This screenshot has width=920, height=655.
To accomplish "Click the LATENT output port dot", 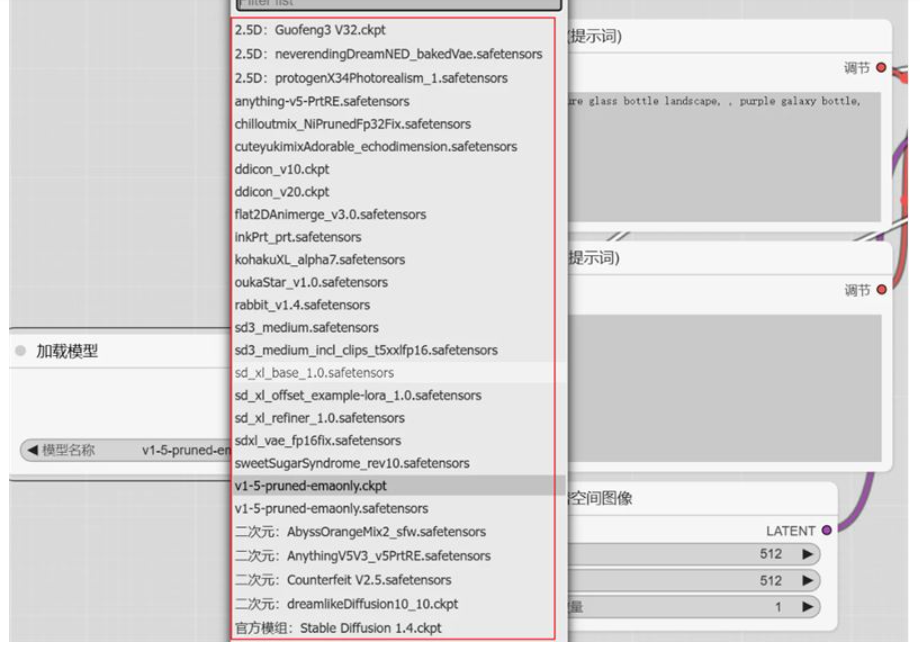I will coord(826,530).
